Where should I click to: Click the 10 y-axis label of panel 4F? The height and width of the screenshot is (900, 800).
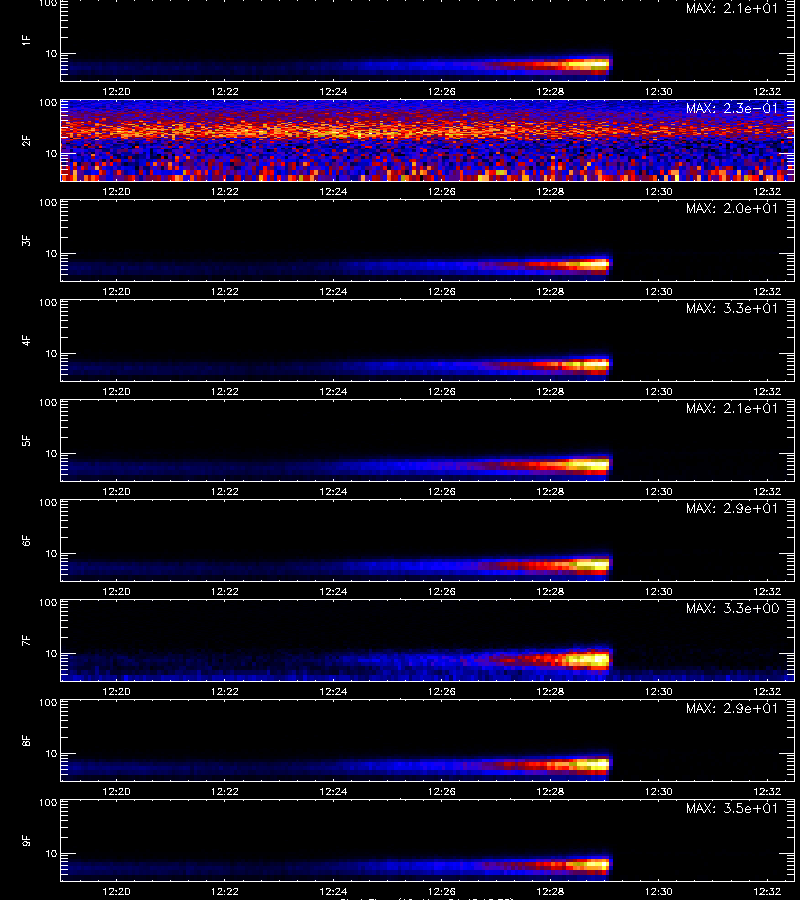pos(52,354)
